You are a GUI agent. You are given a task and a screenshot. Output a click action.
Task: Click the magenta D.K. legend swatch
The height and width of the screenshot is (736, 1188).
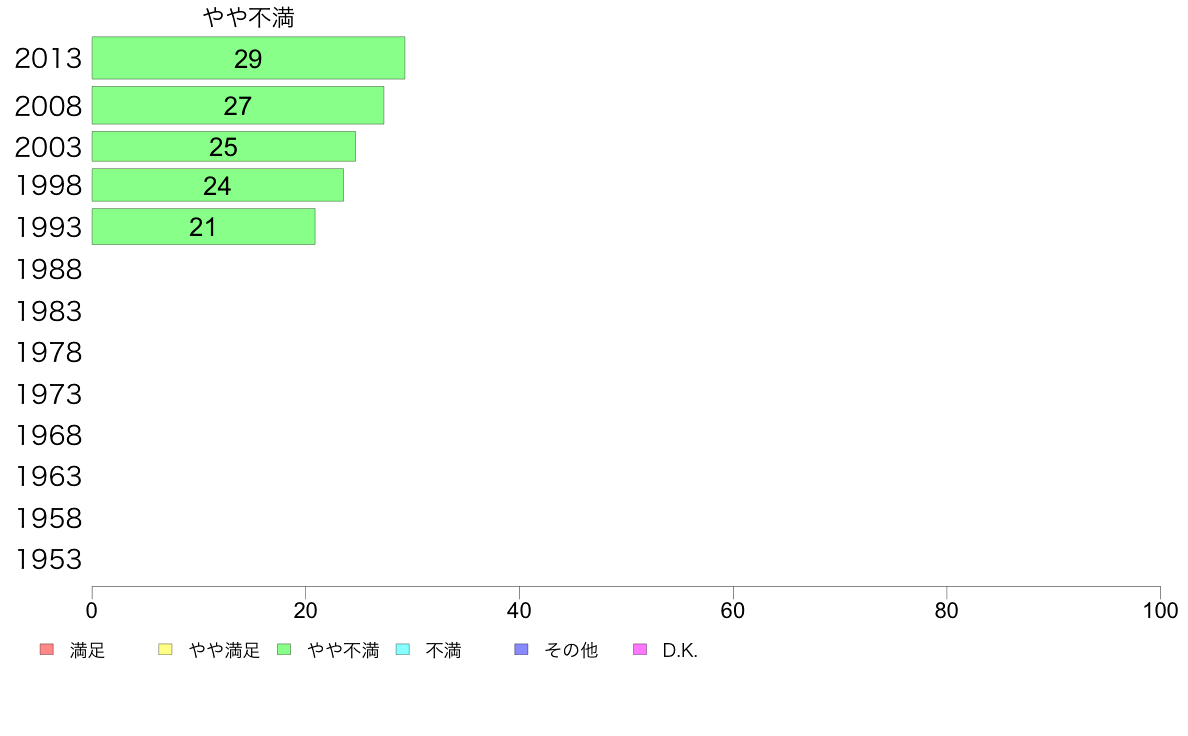click(640, 650)
